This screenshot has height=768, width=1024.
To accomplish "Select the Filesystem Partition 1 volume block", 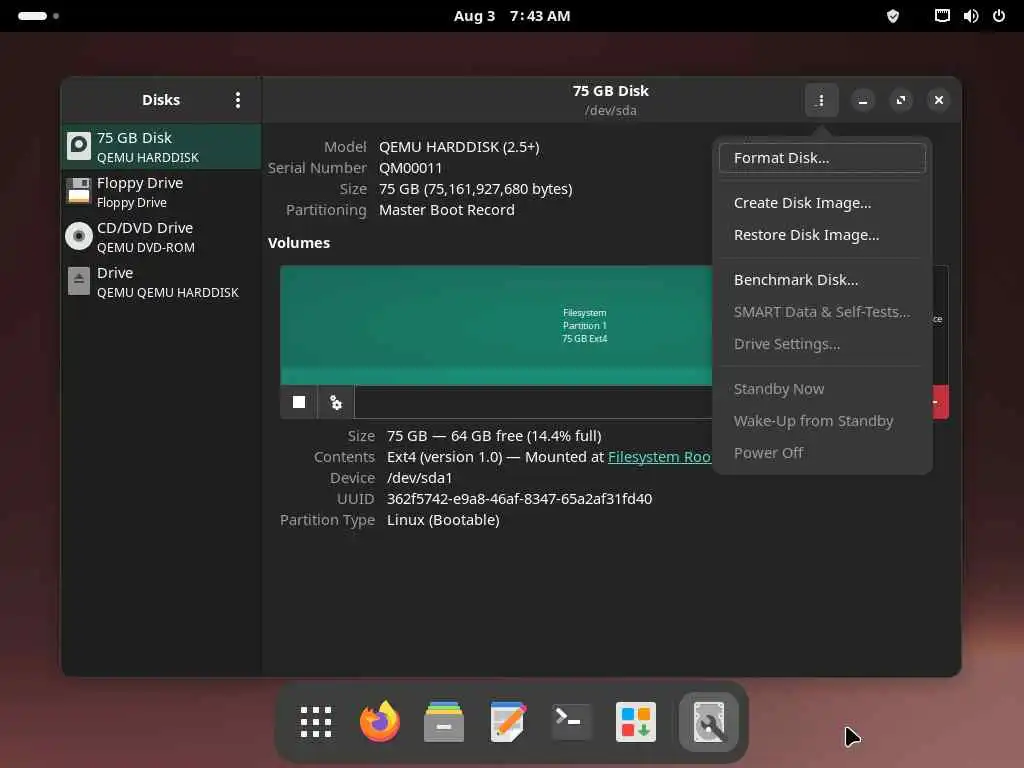I will point(496,325).
